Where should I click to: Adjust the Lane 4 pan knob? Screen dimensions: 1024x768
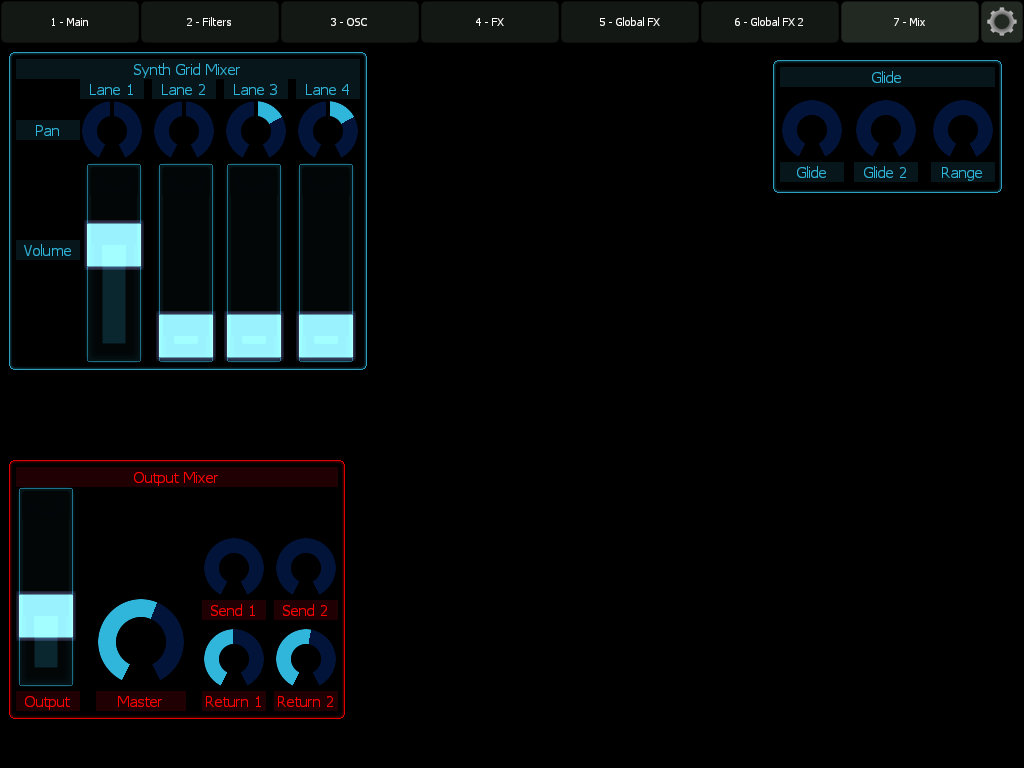pos(328,130)
